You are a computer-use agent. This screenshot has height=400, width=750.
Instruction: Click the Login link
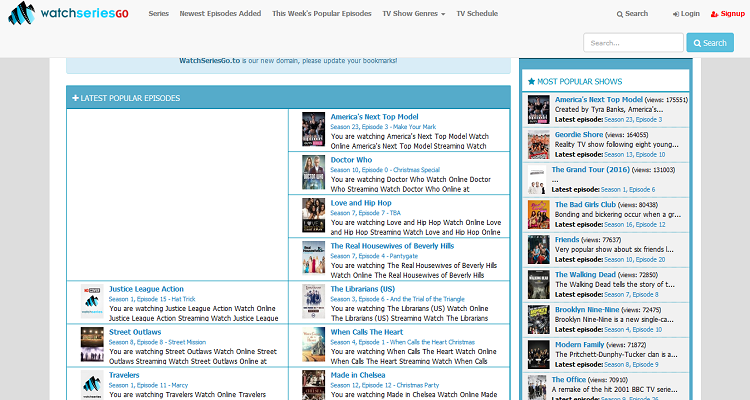coord(686,14)
